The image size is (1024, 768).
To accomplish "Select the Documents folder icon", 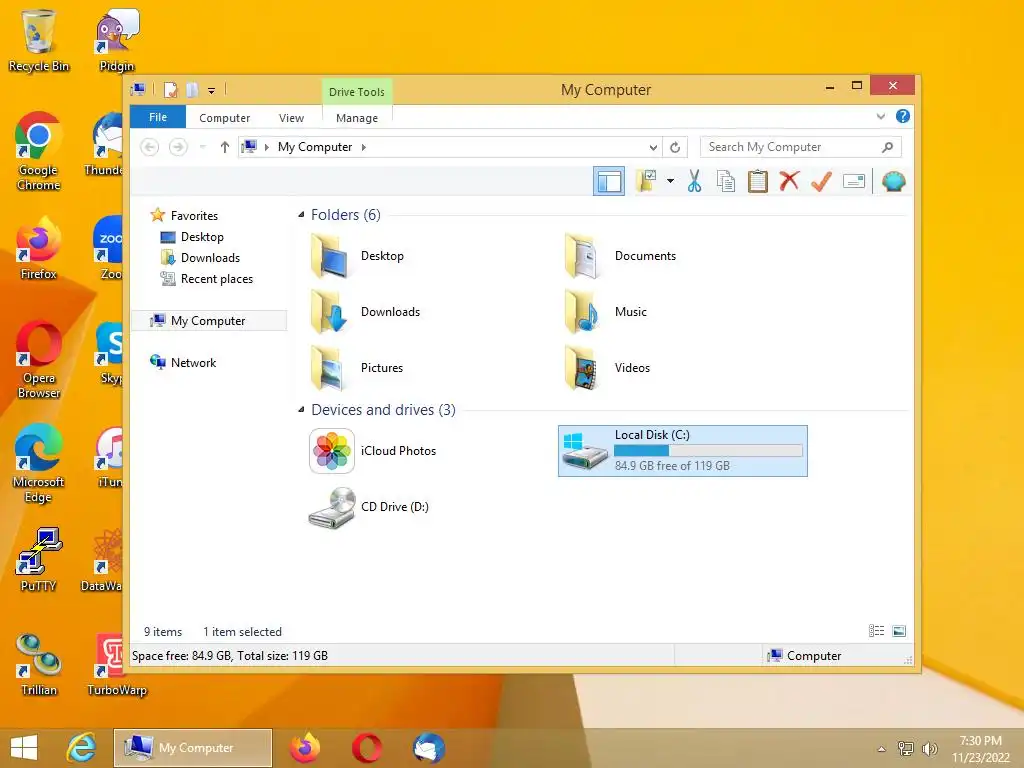I will coord(582,256).
